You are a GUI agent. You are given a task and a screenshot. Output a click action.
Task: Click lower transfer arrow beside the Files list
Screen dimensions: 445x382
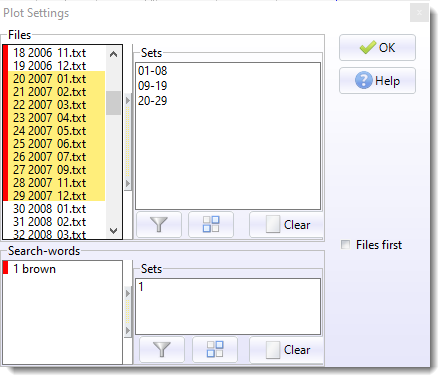click(128, 183)
